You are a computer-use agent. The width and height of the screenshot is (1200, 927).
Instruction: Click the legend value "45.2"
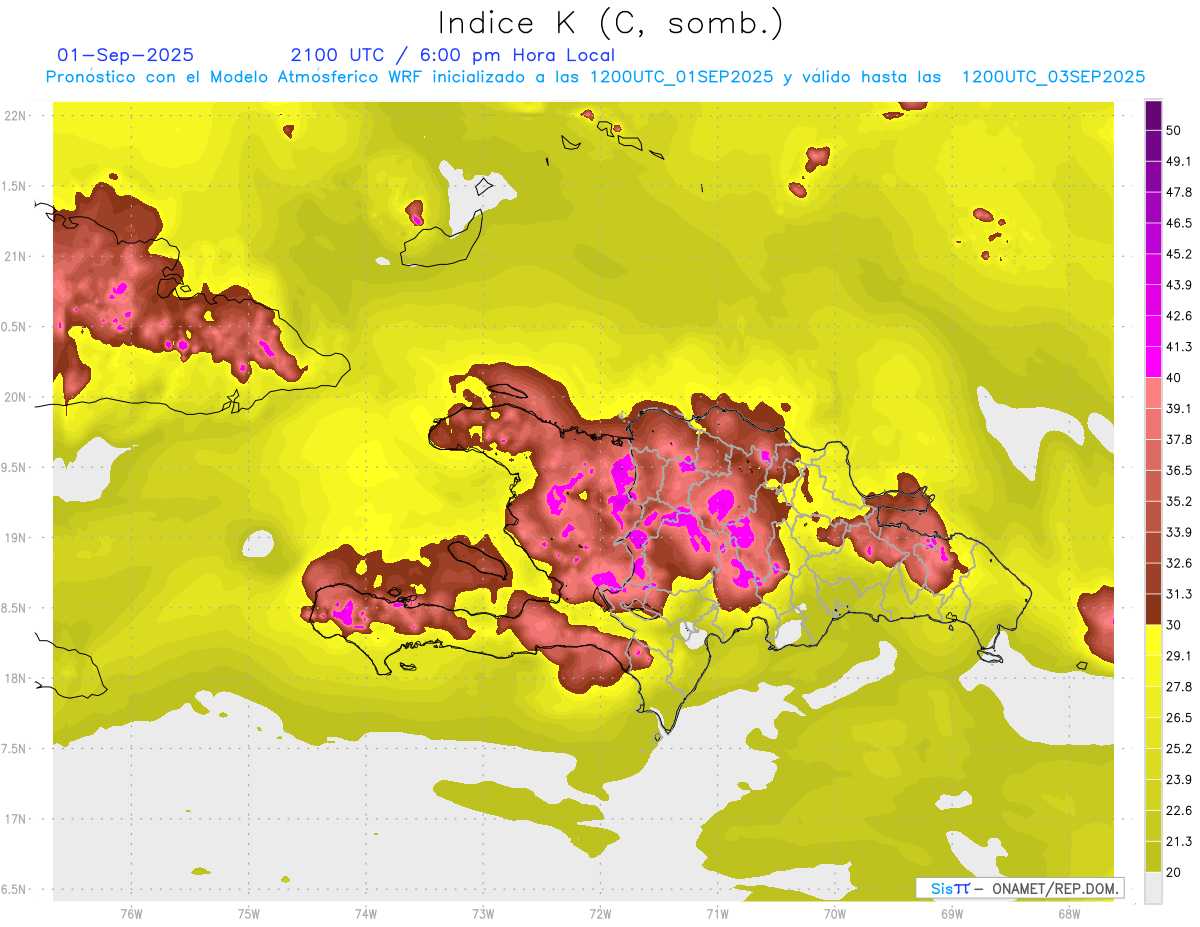point(1179,254)
